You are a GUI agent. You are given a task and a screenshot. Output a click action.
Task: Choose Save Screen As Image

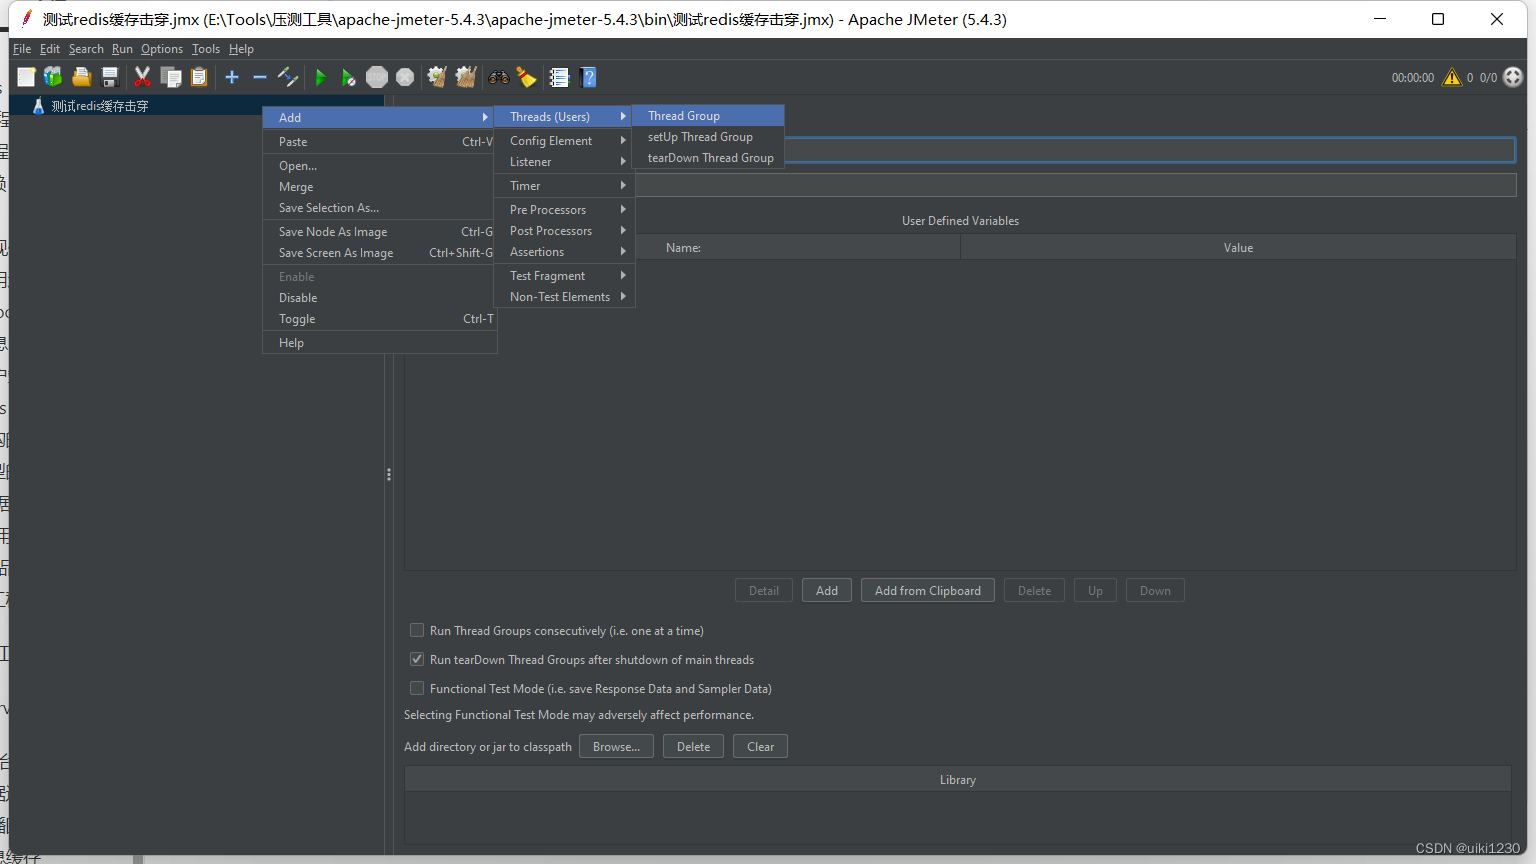point(380,253)
